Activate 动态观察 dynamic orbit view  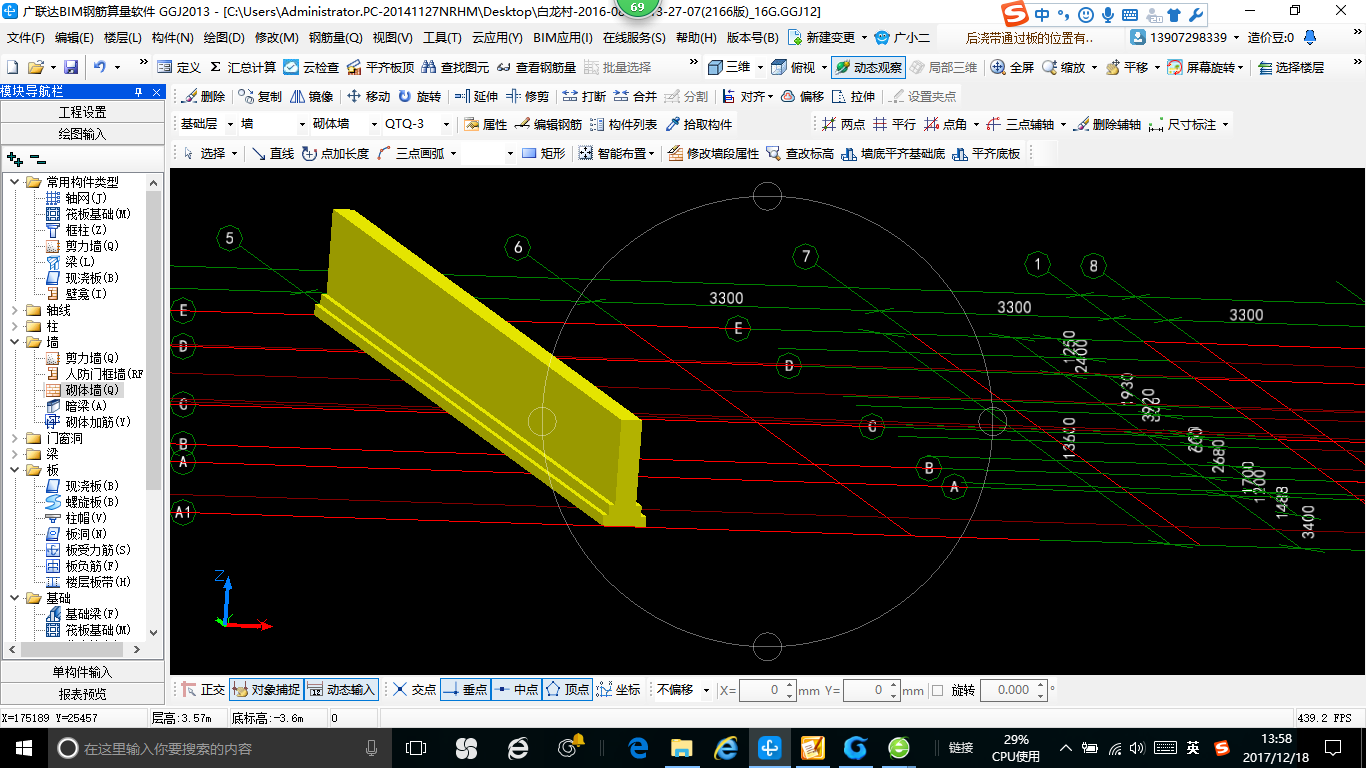click(867, 67)
